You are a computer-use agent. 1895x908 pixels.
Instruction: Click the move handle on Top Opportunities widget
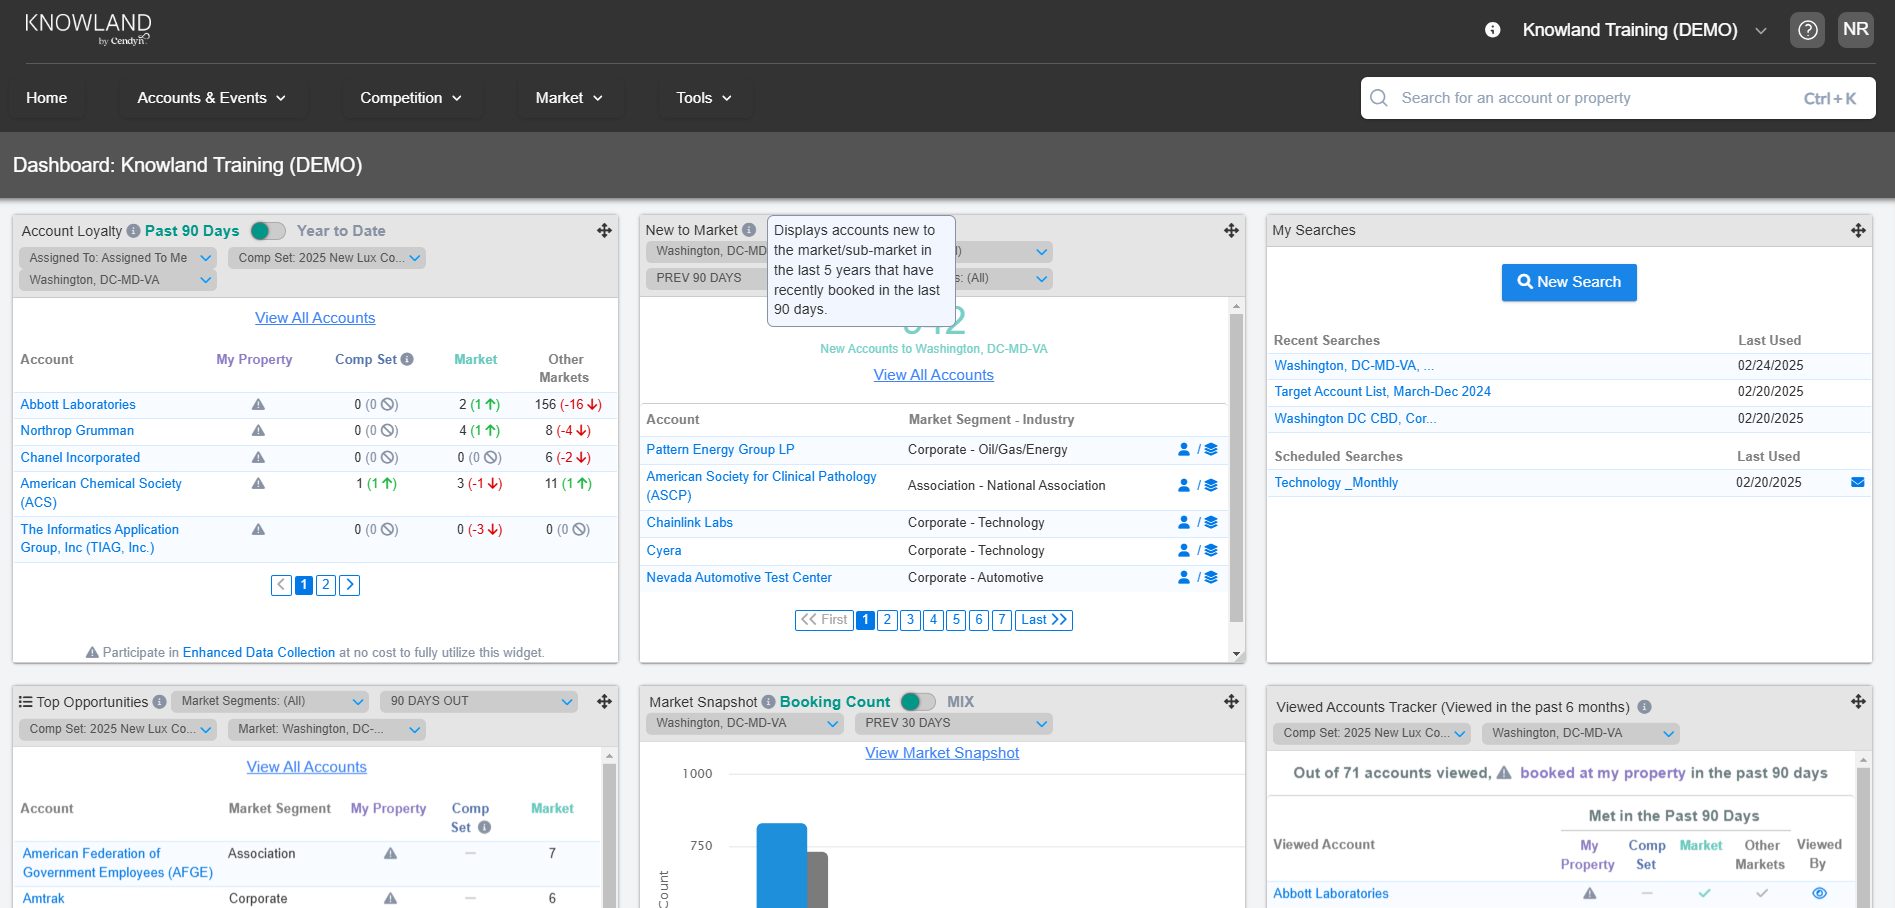point(604,702)
